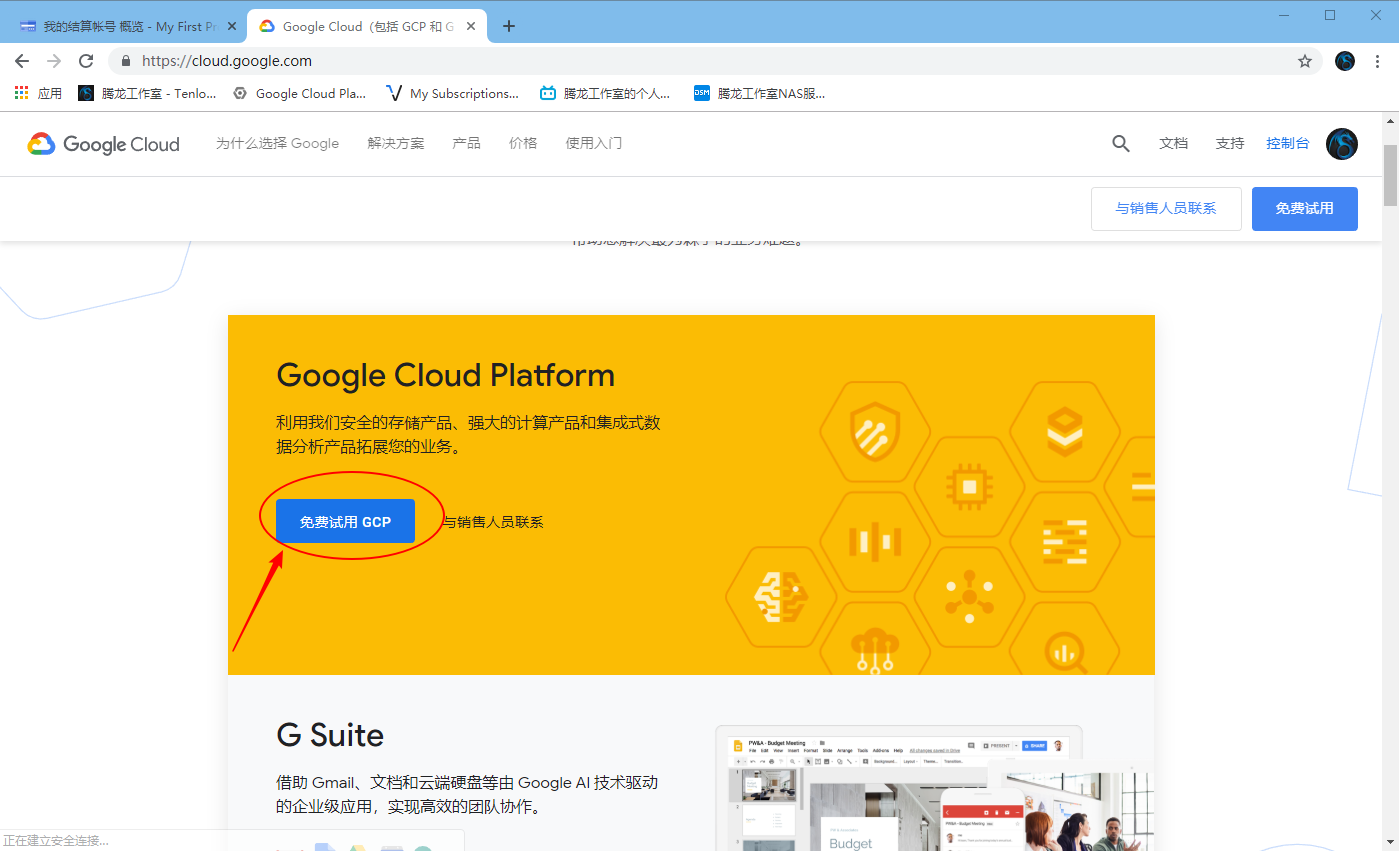Click the search magnifier icon

1121,144
